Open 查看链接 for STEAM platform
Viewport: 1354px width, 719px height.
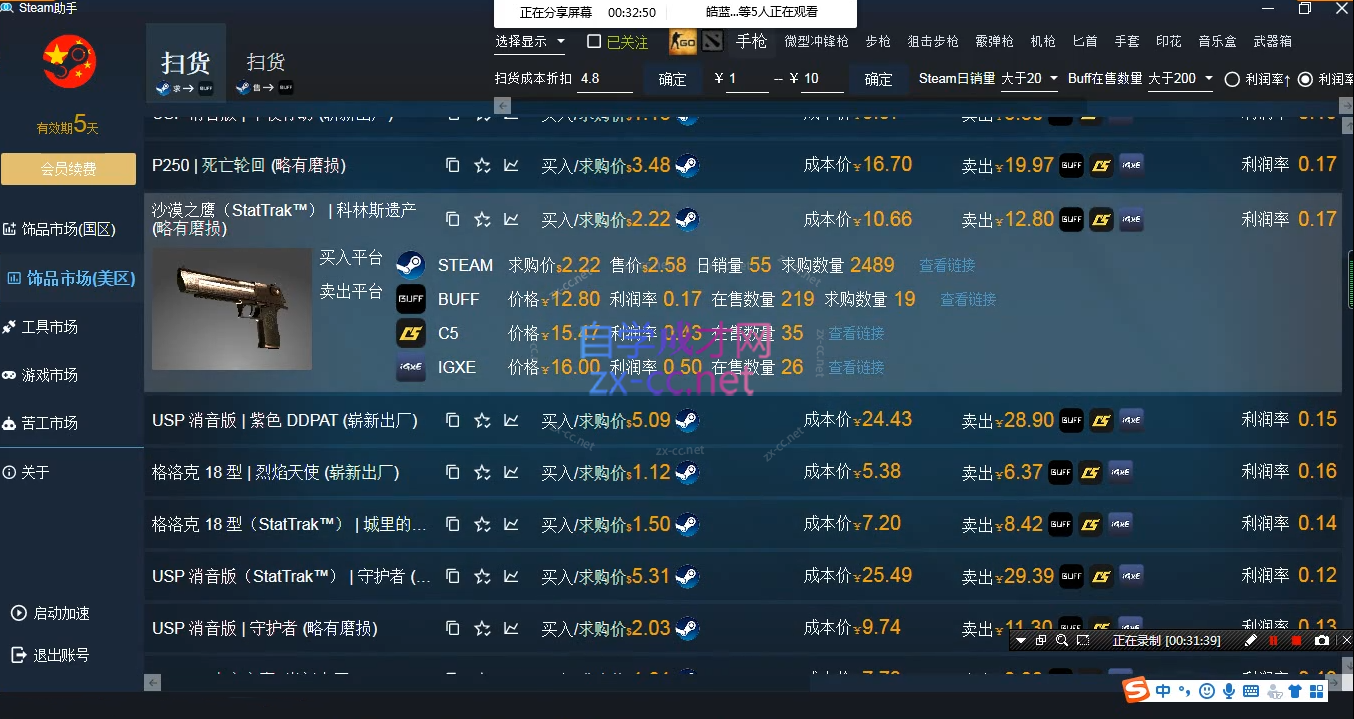tap(947, 265)
